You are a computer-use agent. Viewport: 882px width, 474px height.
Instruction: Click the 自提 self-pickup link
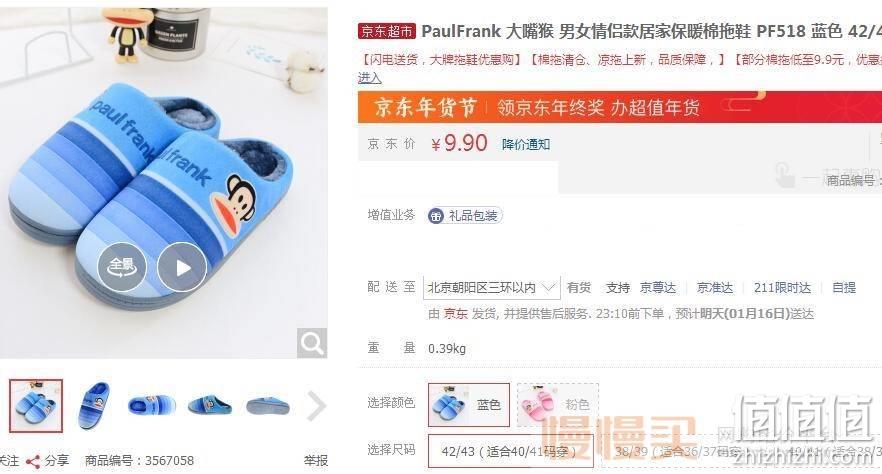844,288
